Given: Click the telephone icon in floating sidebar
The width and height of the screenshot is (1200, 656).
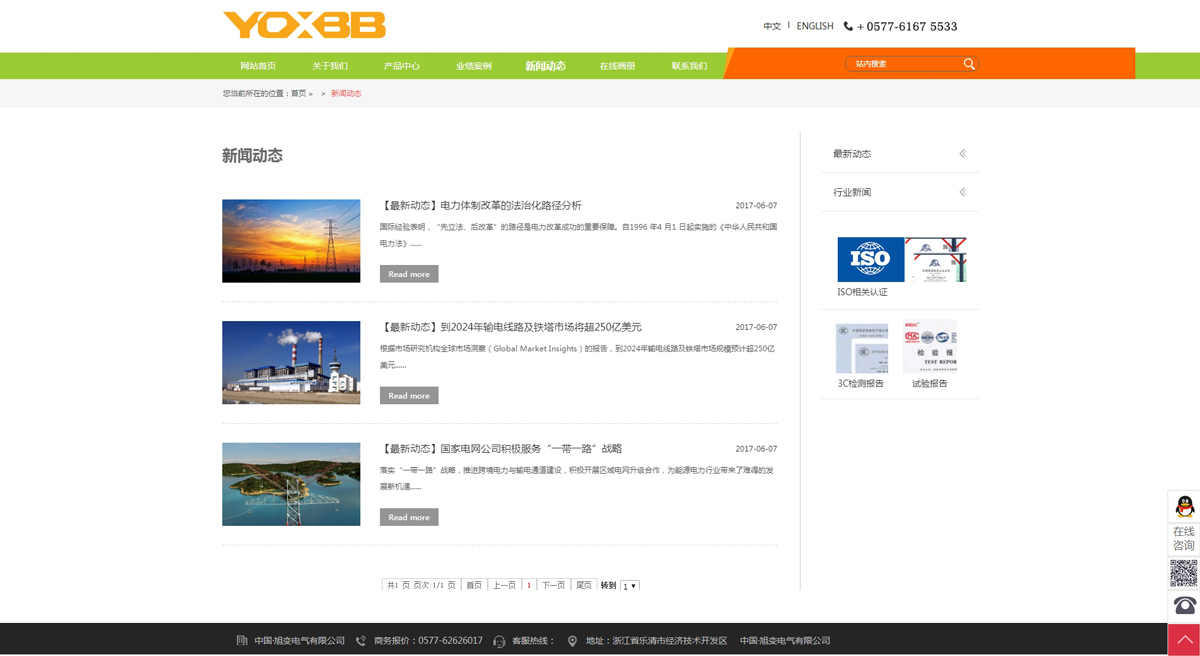Looking at the screenshot, I should [1184, 606].
